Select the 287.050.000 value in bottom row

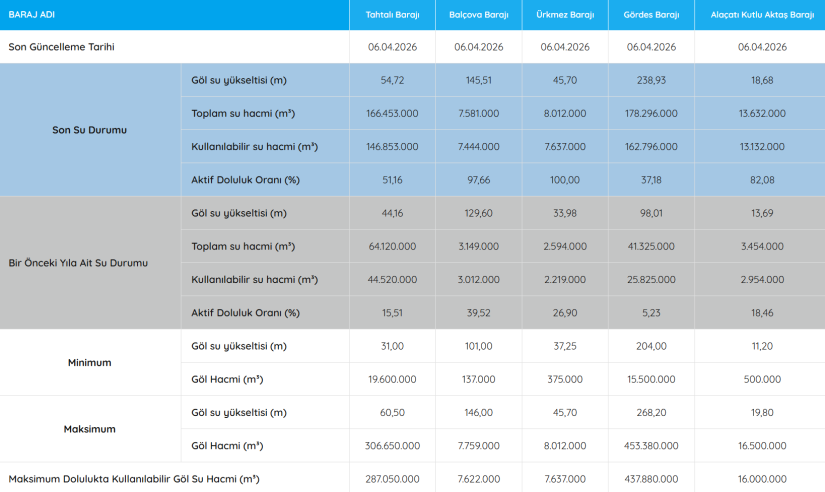tap(393, 479)
